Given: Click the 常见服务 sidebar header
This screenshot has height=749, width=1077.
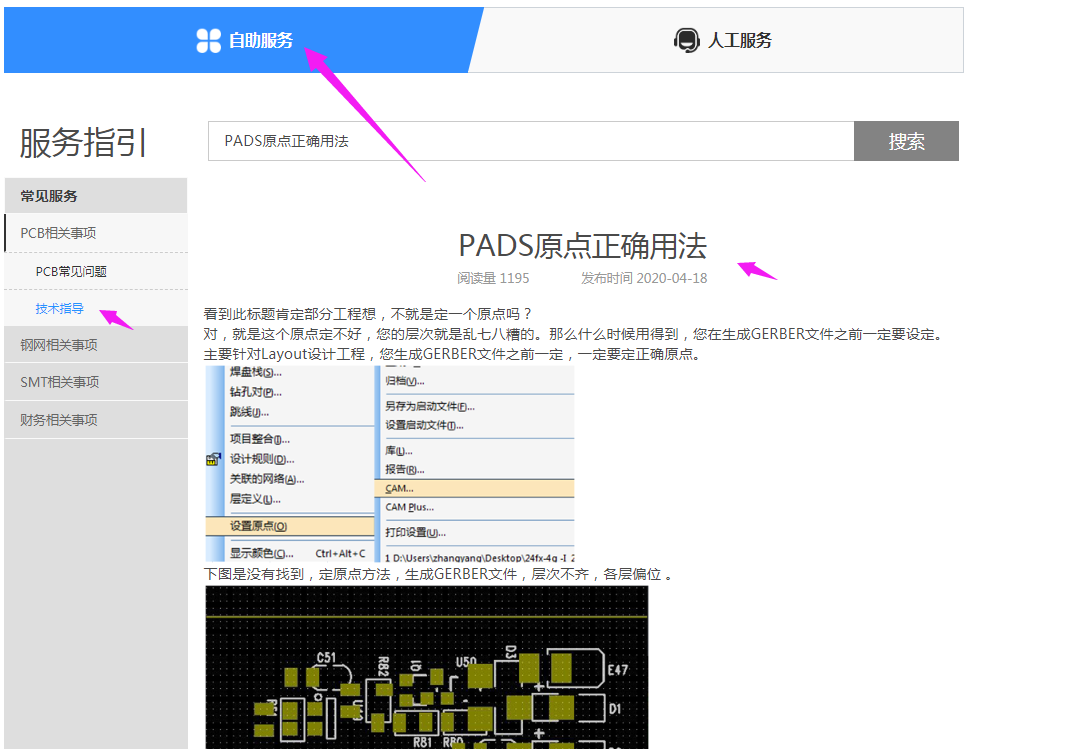Looking at the screenshot, I should tap(49, 196).
